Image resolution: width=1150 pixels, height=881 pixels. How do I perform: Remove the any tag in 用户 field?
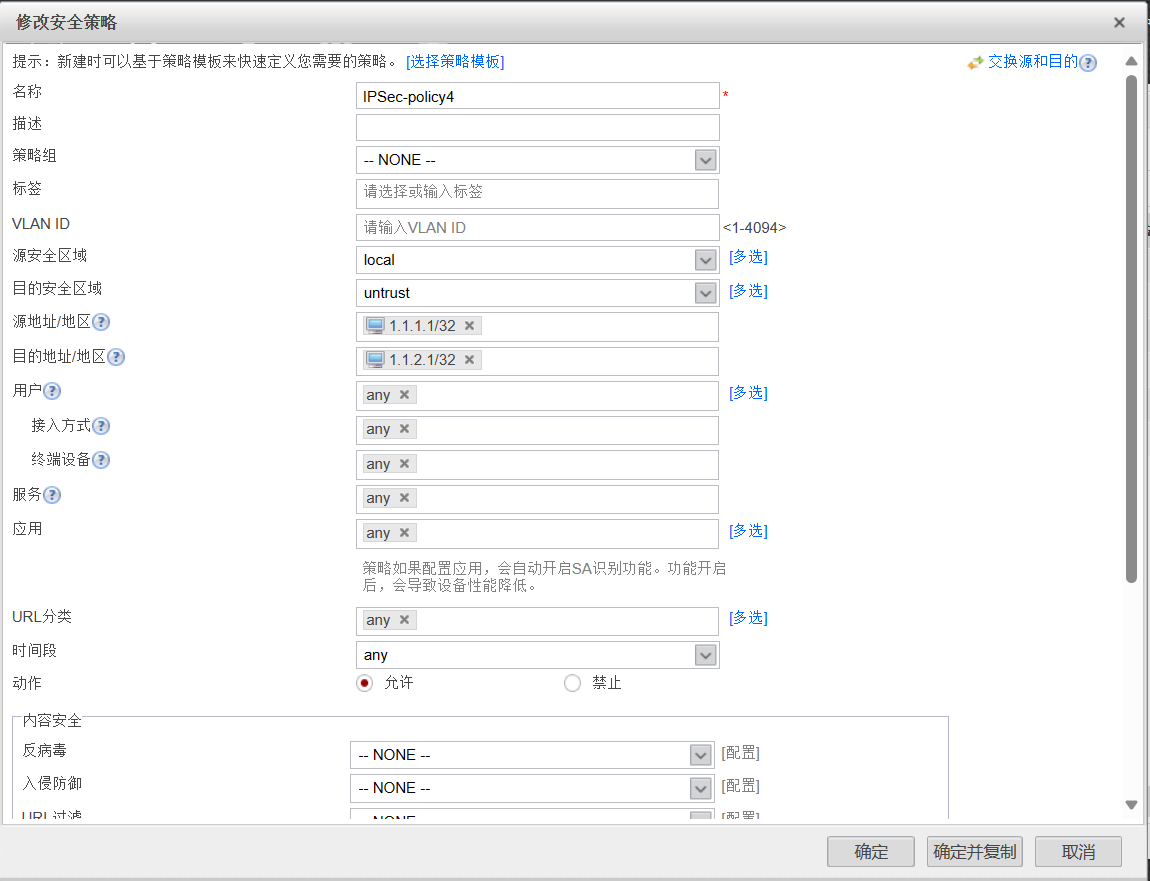pyautogui.click(x=404, y=395)
